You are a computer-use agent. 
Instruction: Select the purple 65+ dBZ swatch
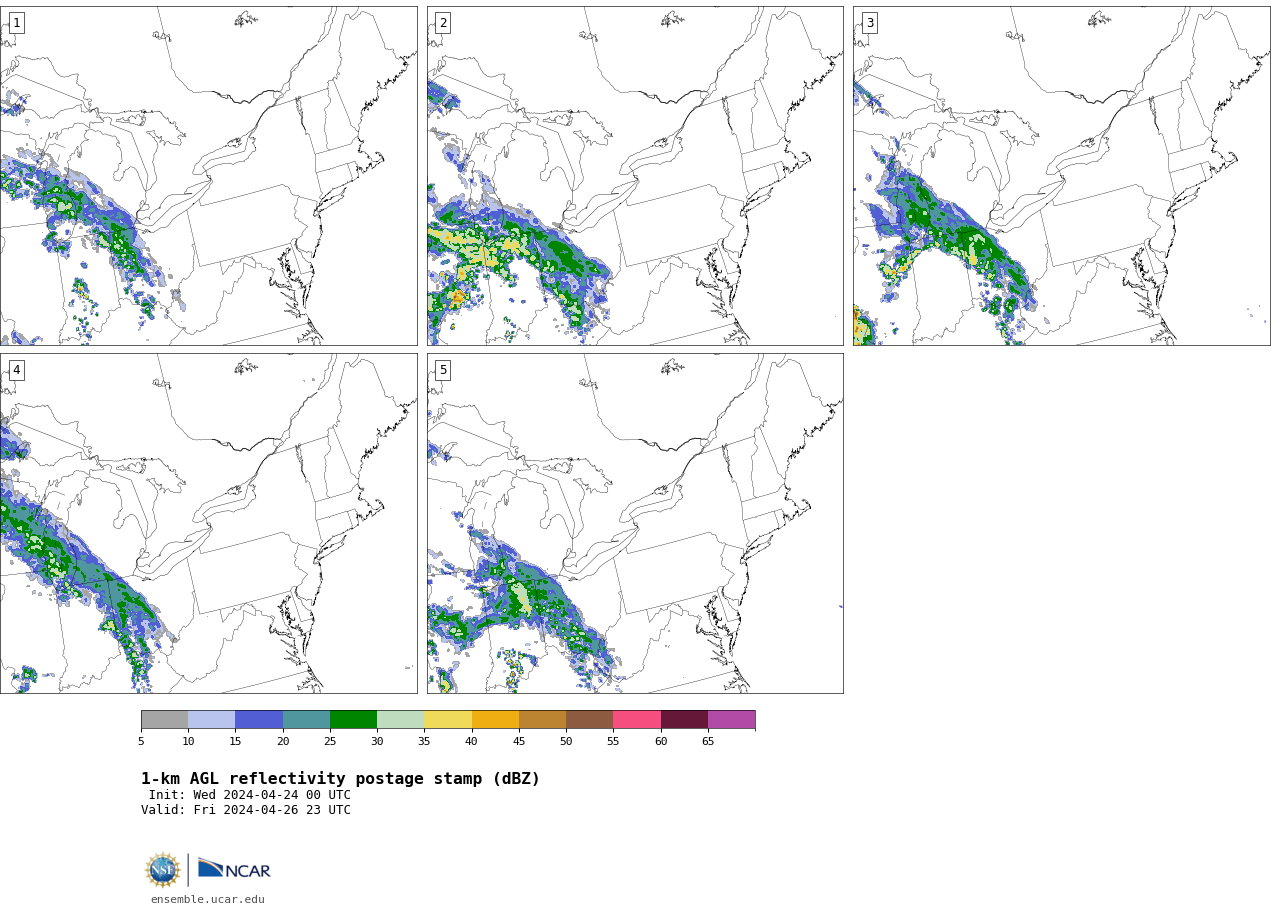click(x=731, y=720)
